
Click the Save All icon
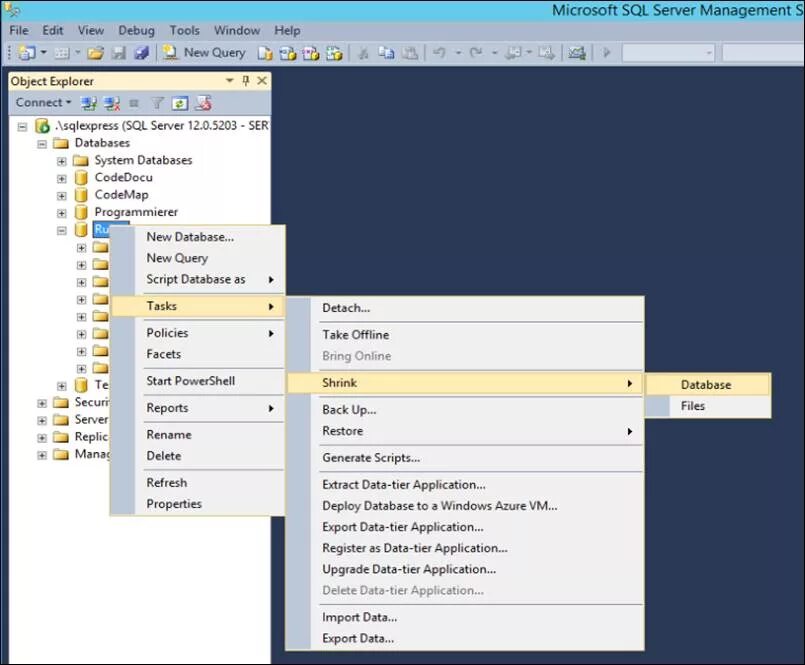pos(141,52)
